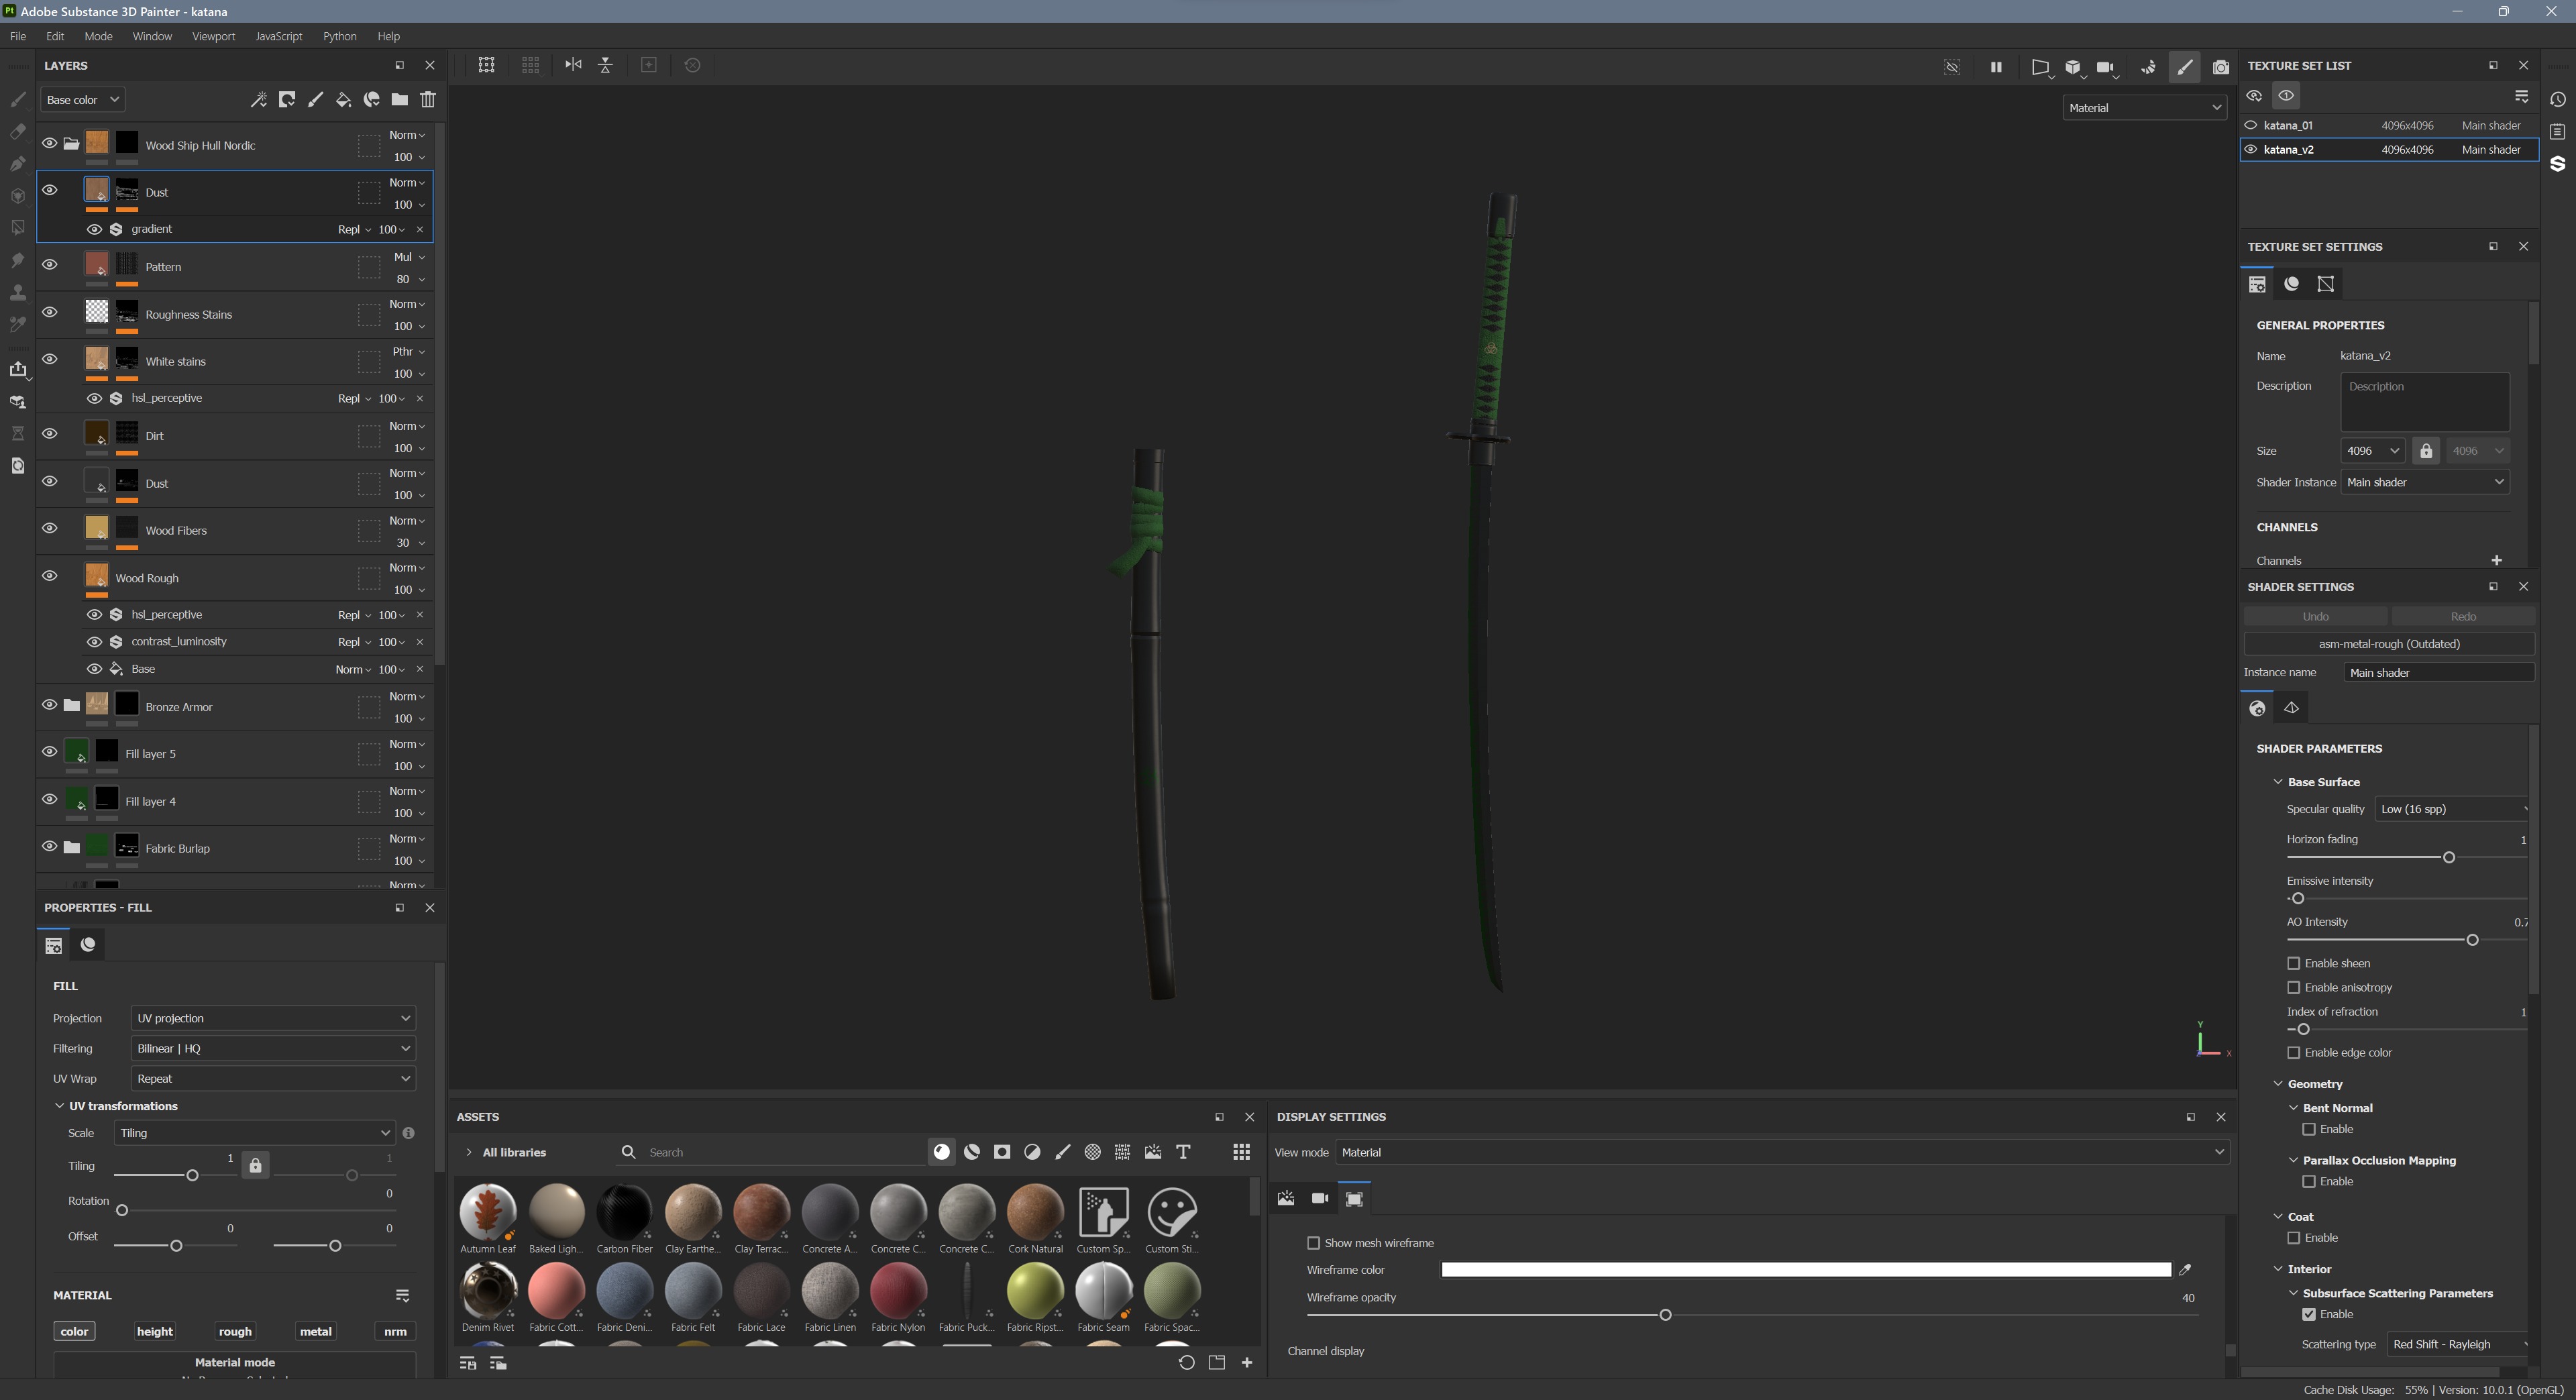Uncheck Subsurface Scattering Enable checkbox
Viewport: 2576px width, 1400px height.
pyautogui.click(x=2309, y=1314)
